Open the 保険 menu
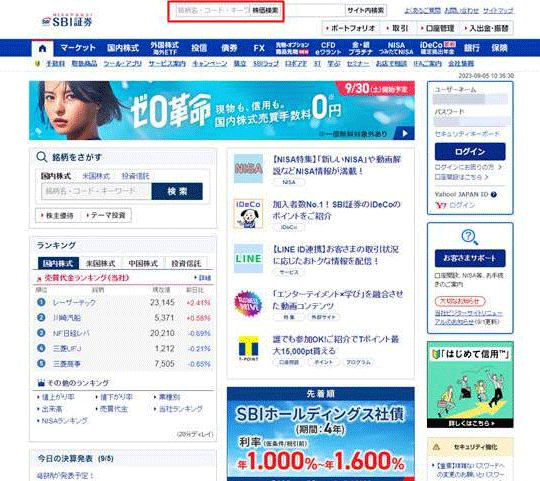 click(x=499, y=48)
